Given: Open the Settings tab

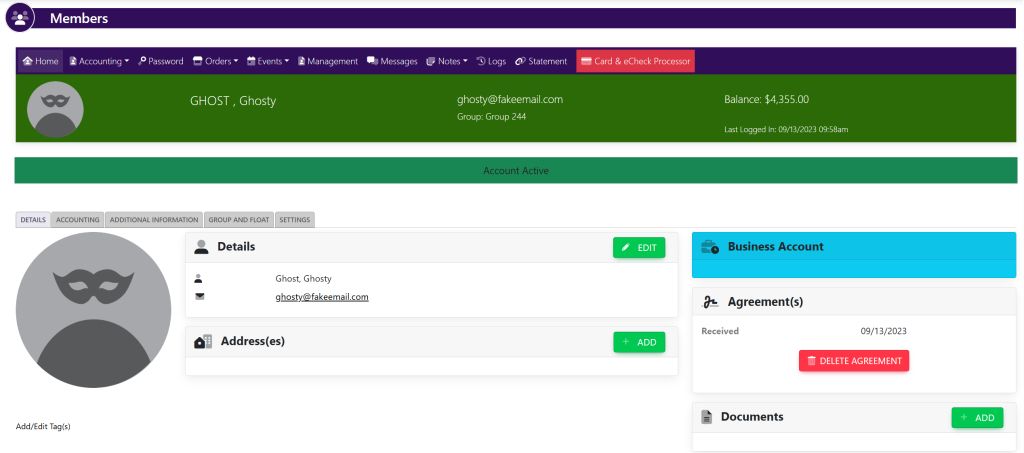Looking at the screenshot, I should click(x=294, y=219).
